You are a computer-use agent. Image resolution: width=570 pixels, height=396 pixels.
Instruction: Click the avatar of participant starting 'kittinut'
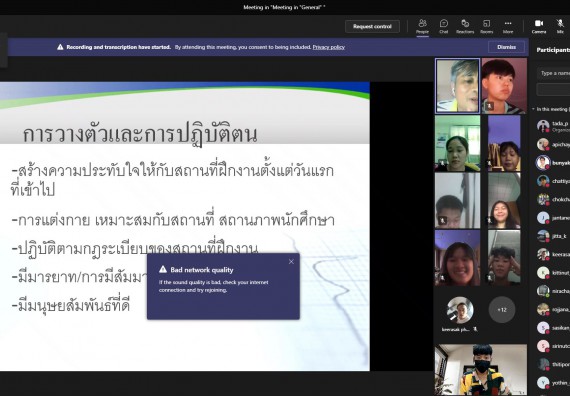pos(543,272)
